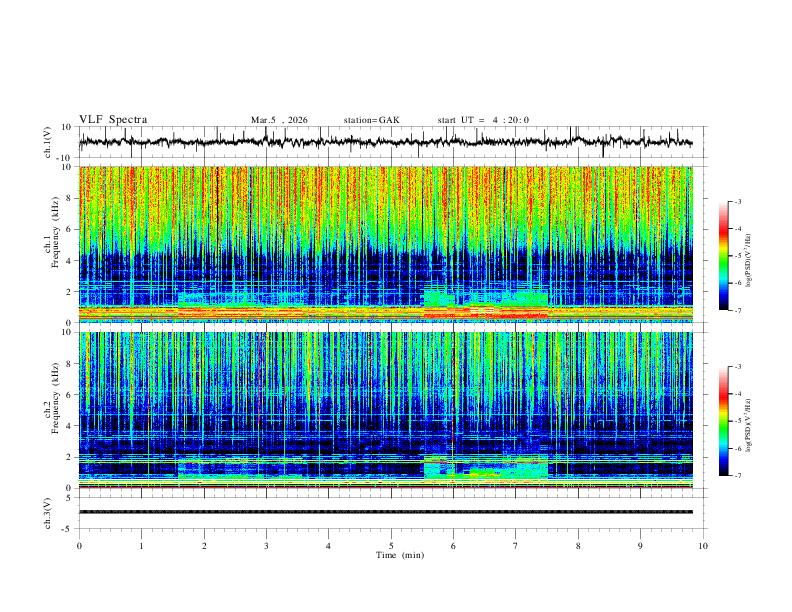This screenshot has height=612, width=792.
Task: Click the ch.1 spectrogram color scale bar
Action: pos(724,256)
